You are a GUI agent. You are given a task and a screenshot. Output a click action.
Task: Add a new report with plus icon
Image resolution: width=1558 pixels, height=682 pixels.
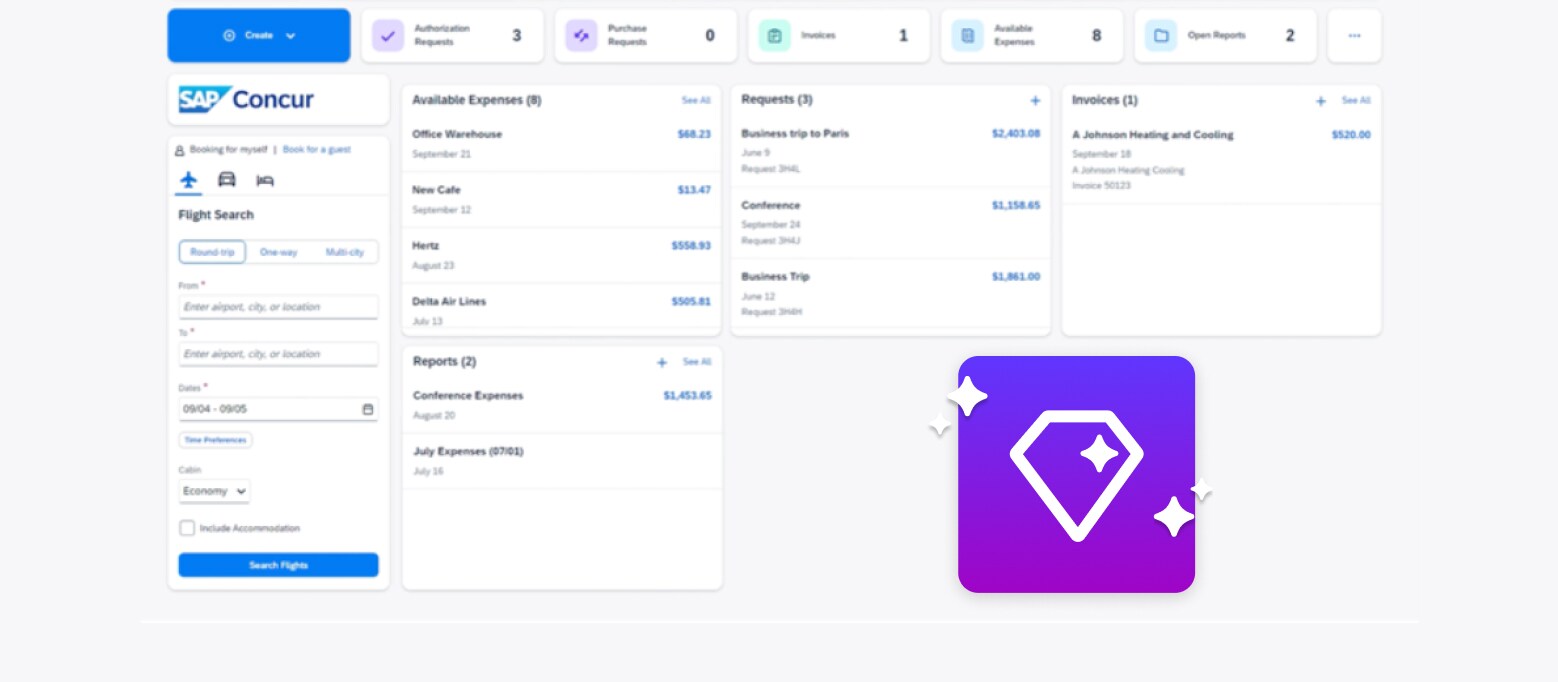(662, 362)
